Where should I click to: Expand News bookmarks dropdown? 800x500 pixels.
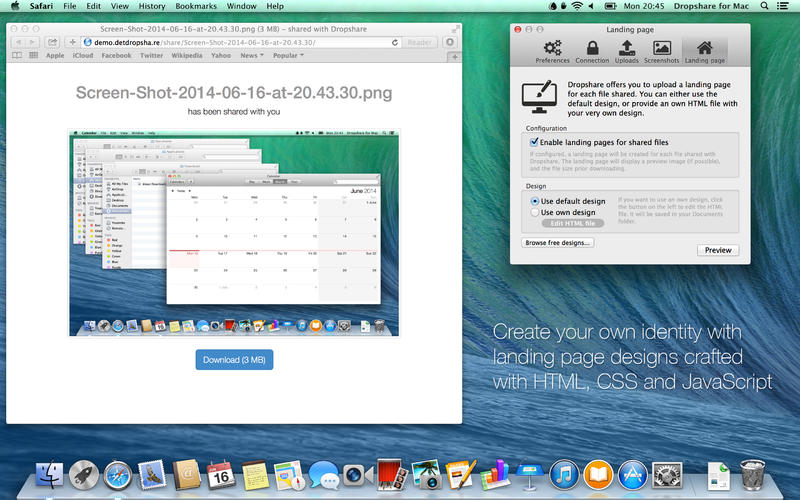252,55
